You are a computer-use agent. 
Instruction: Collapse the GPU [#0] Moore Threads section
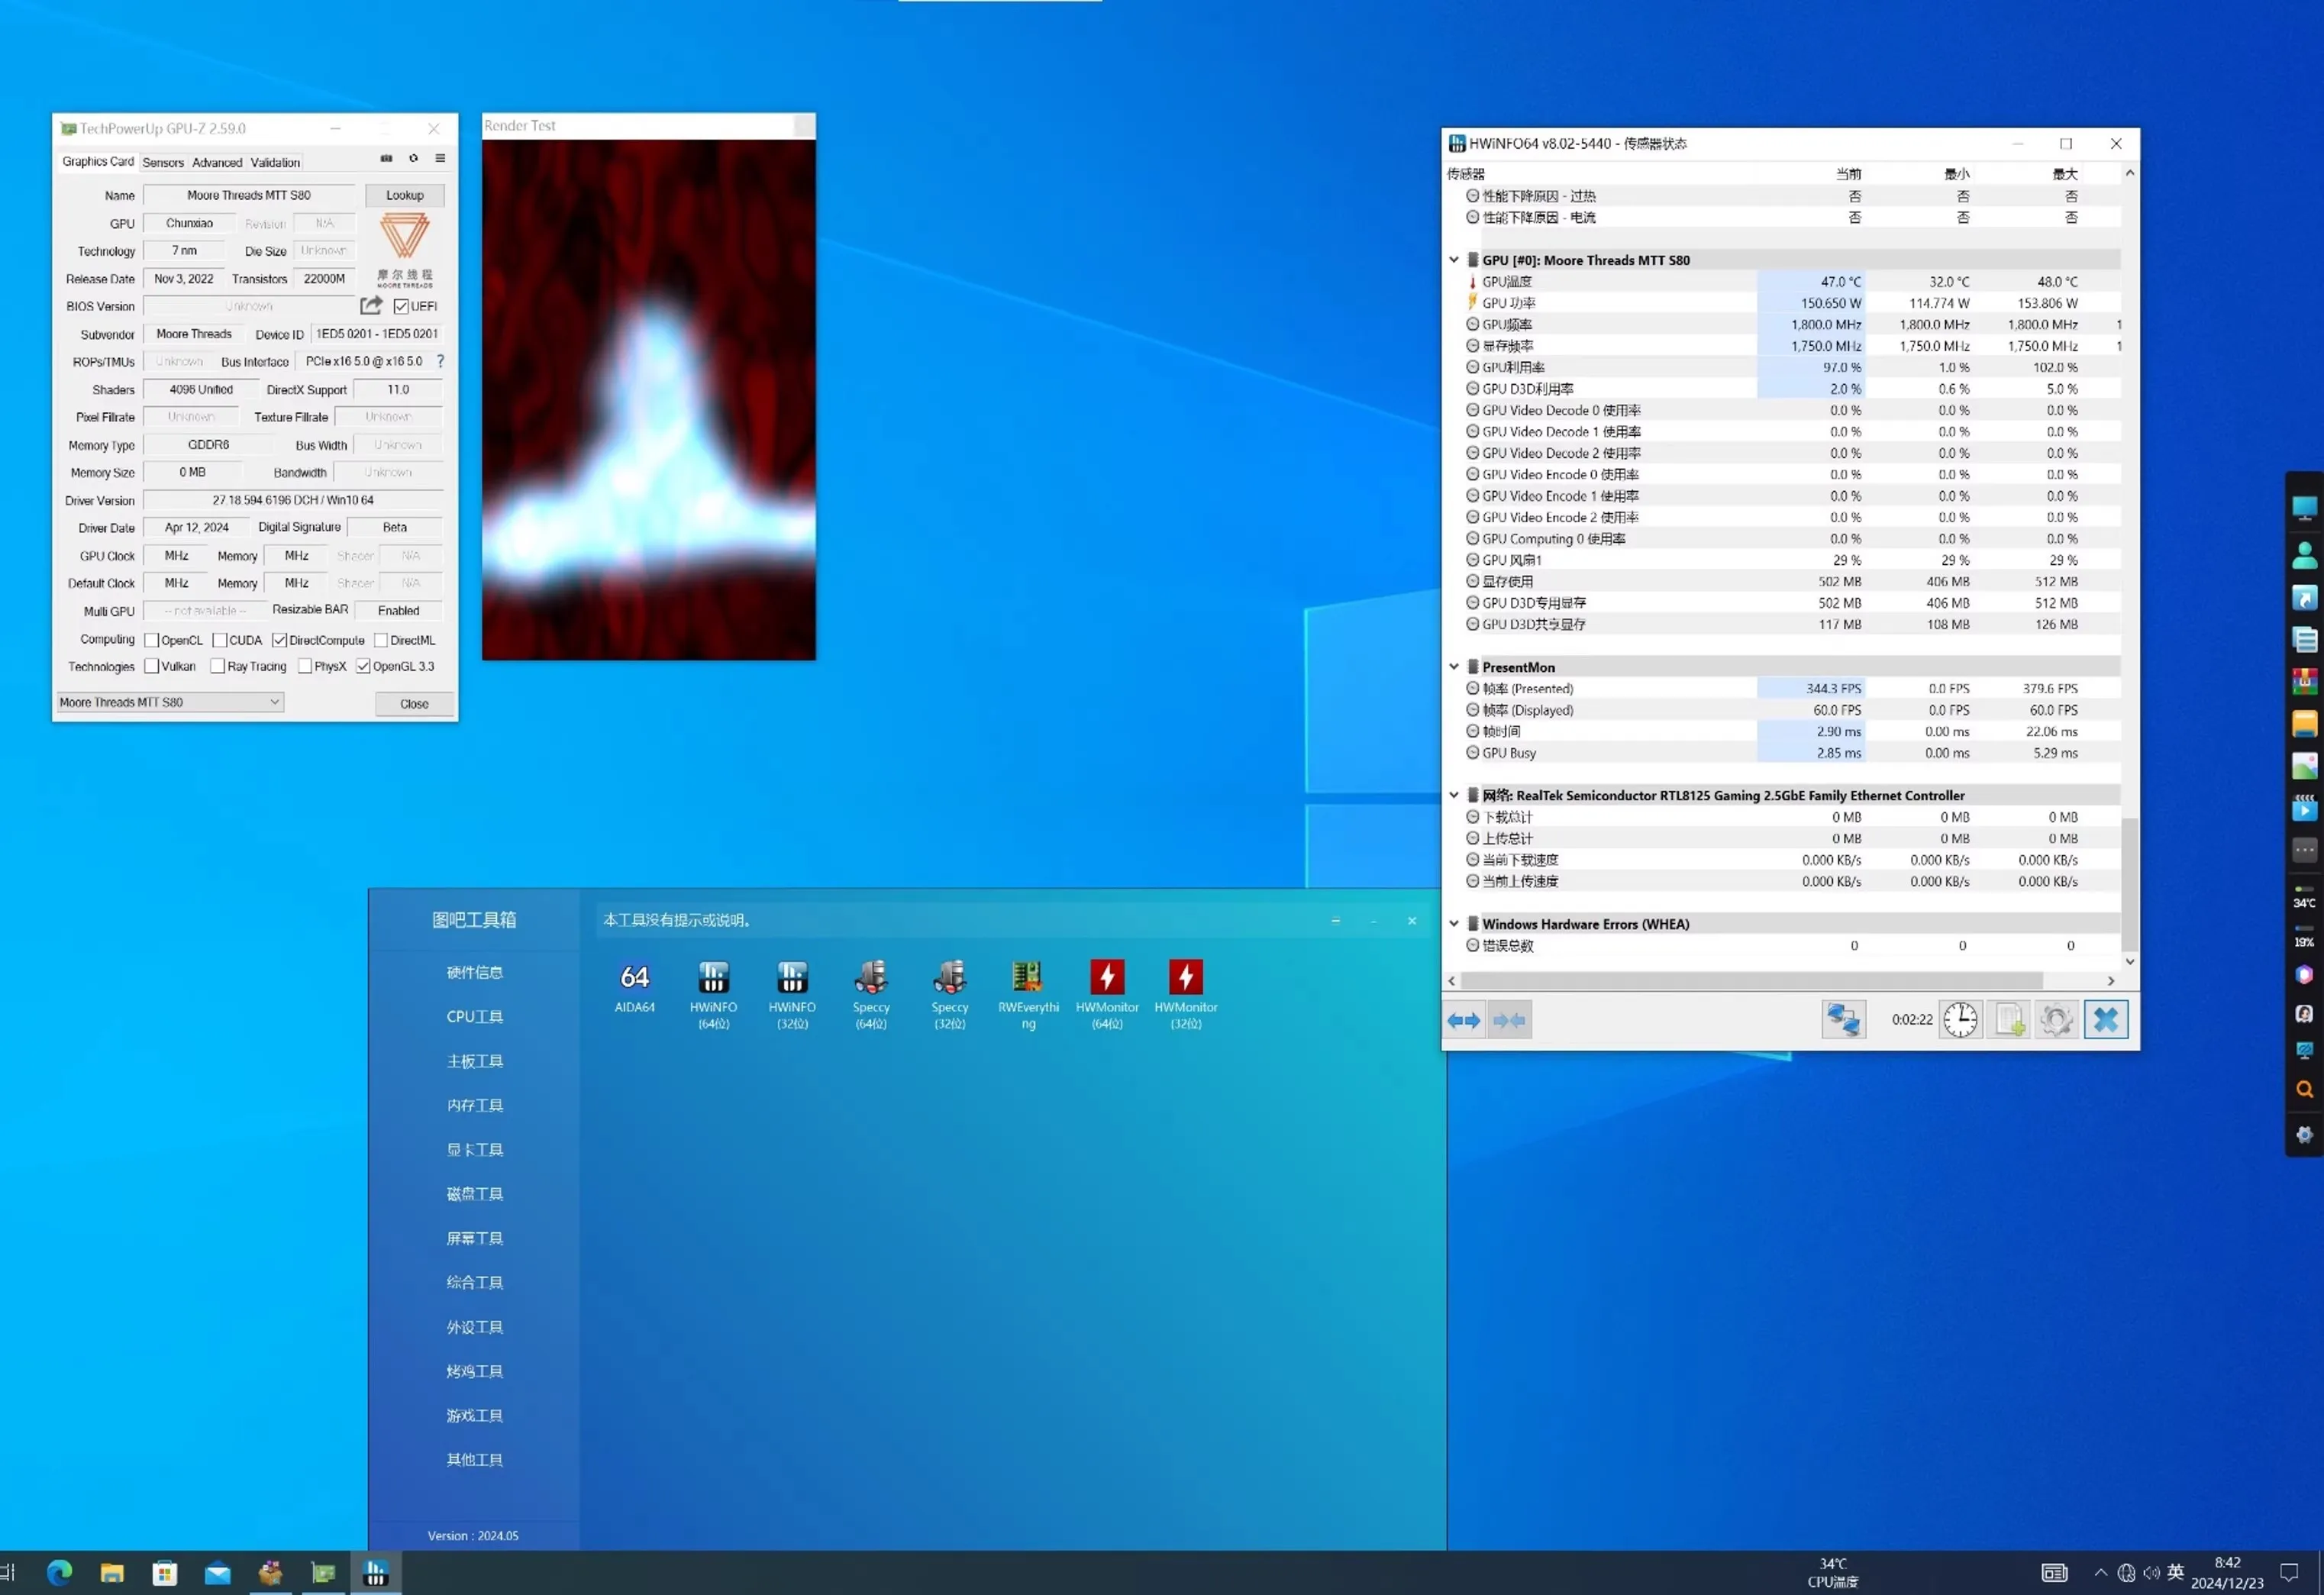[x=1454, y=260]
